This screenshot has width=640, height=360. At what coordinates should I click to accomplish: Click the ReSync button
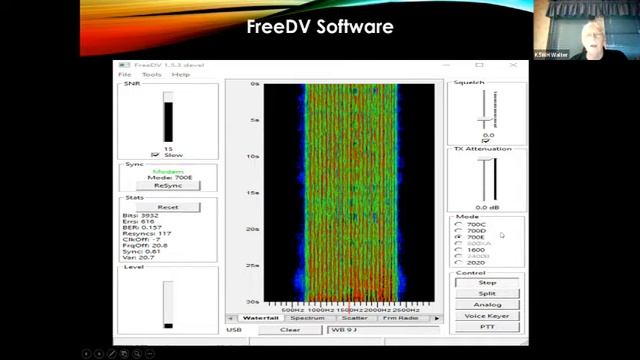[168, 186]
